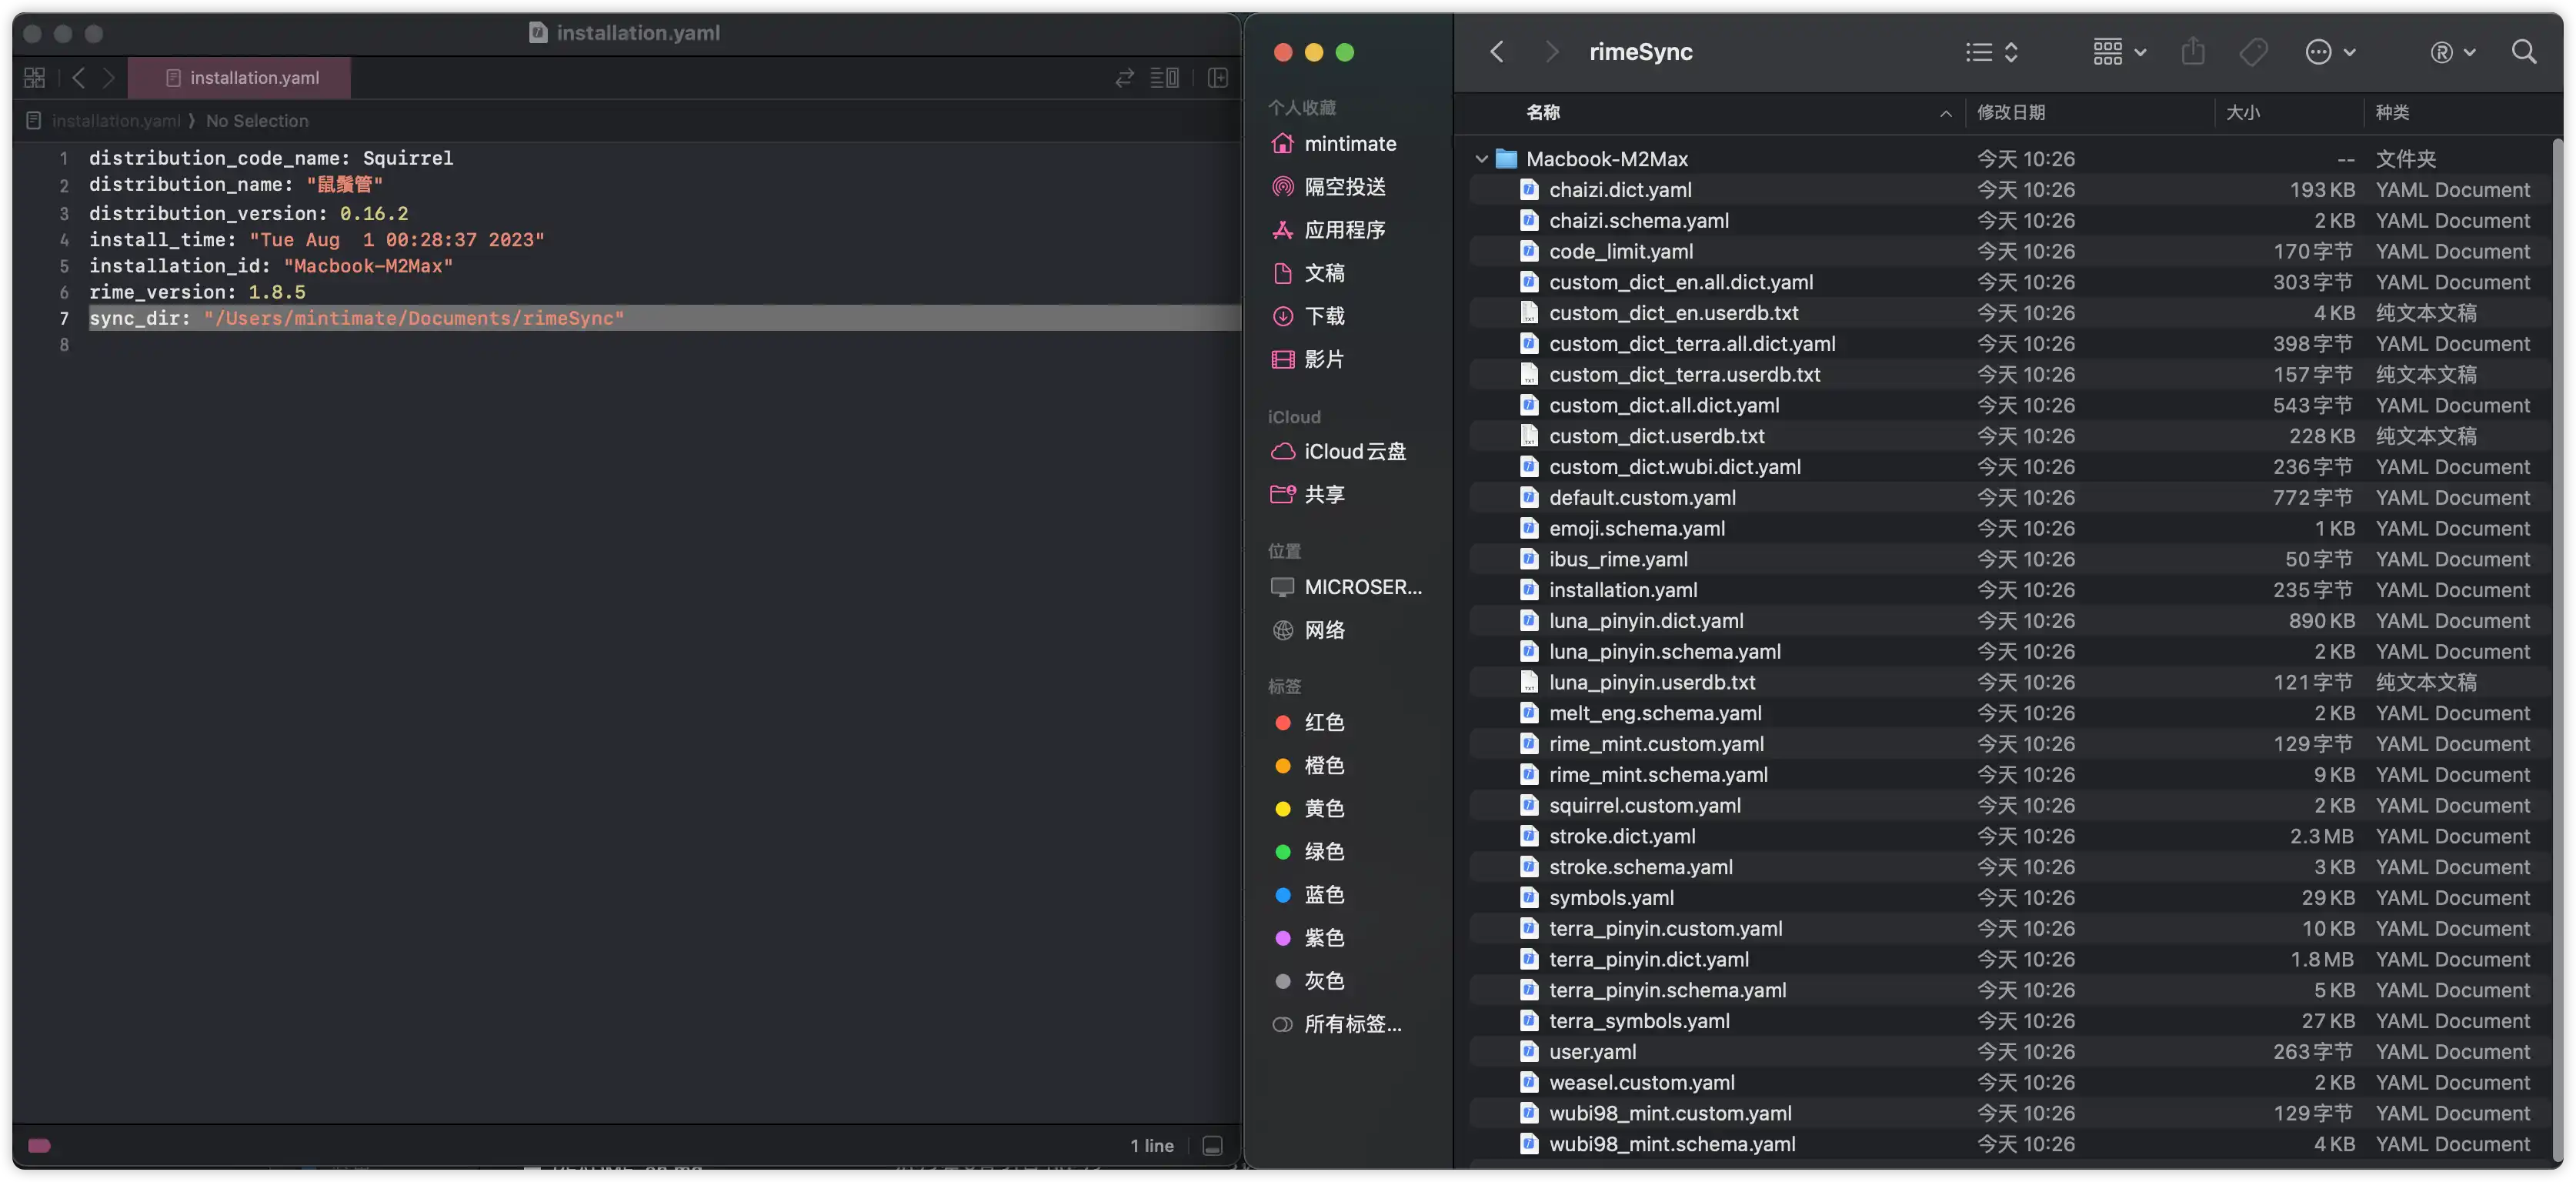Viewport: 2576px width, 1182px height.
Task: Select the squirrel.custom.yaml file
Action: pos(2009,806)
